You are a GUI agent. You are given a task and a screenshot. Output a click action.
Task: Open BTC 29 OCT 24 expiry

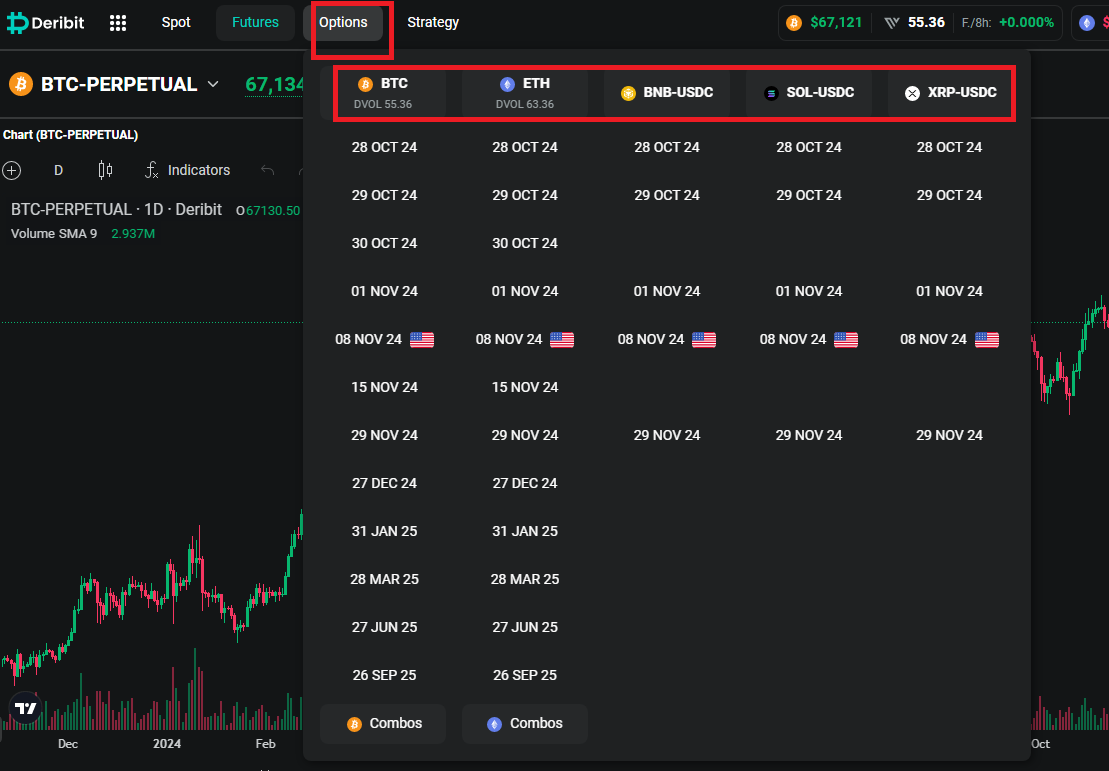tap(384, 195)
